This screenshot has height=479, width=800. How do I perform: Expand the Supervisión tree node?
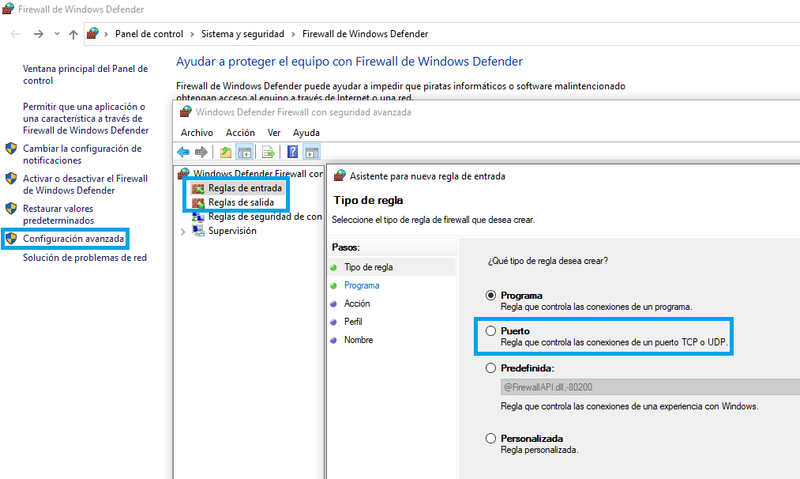coord(183,232)
